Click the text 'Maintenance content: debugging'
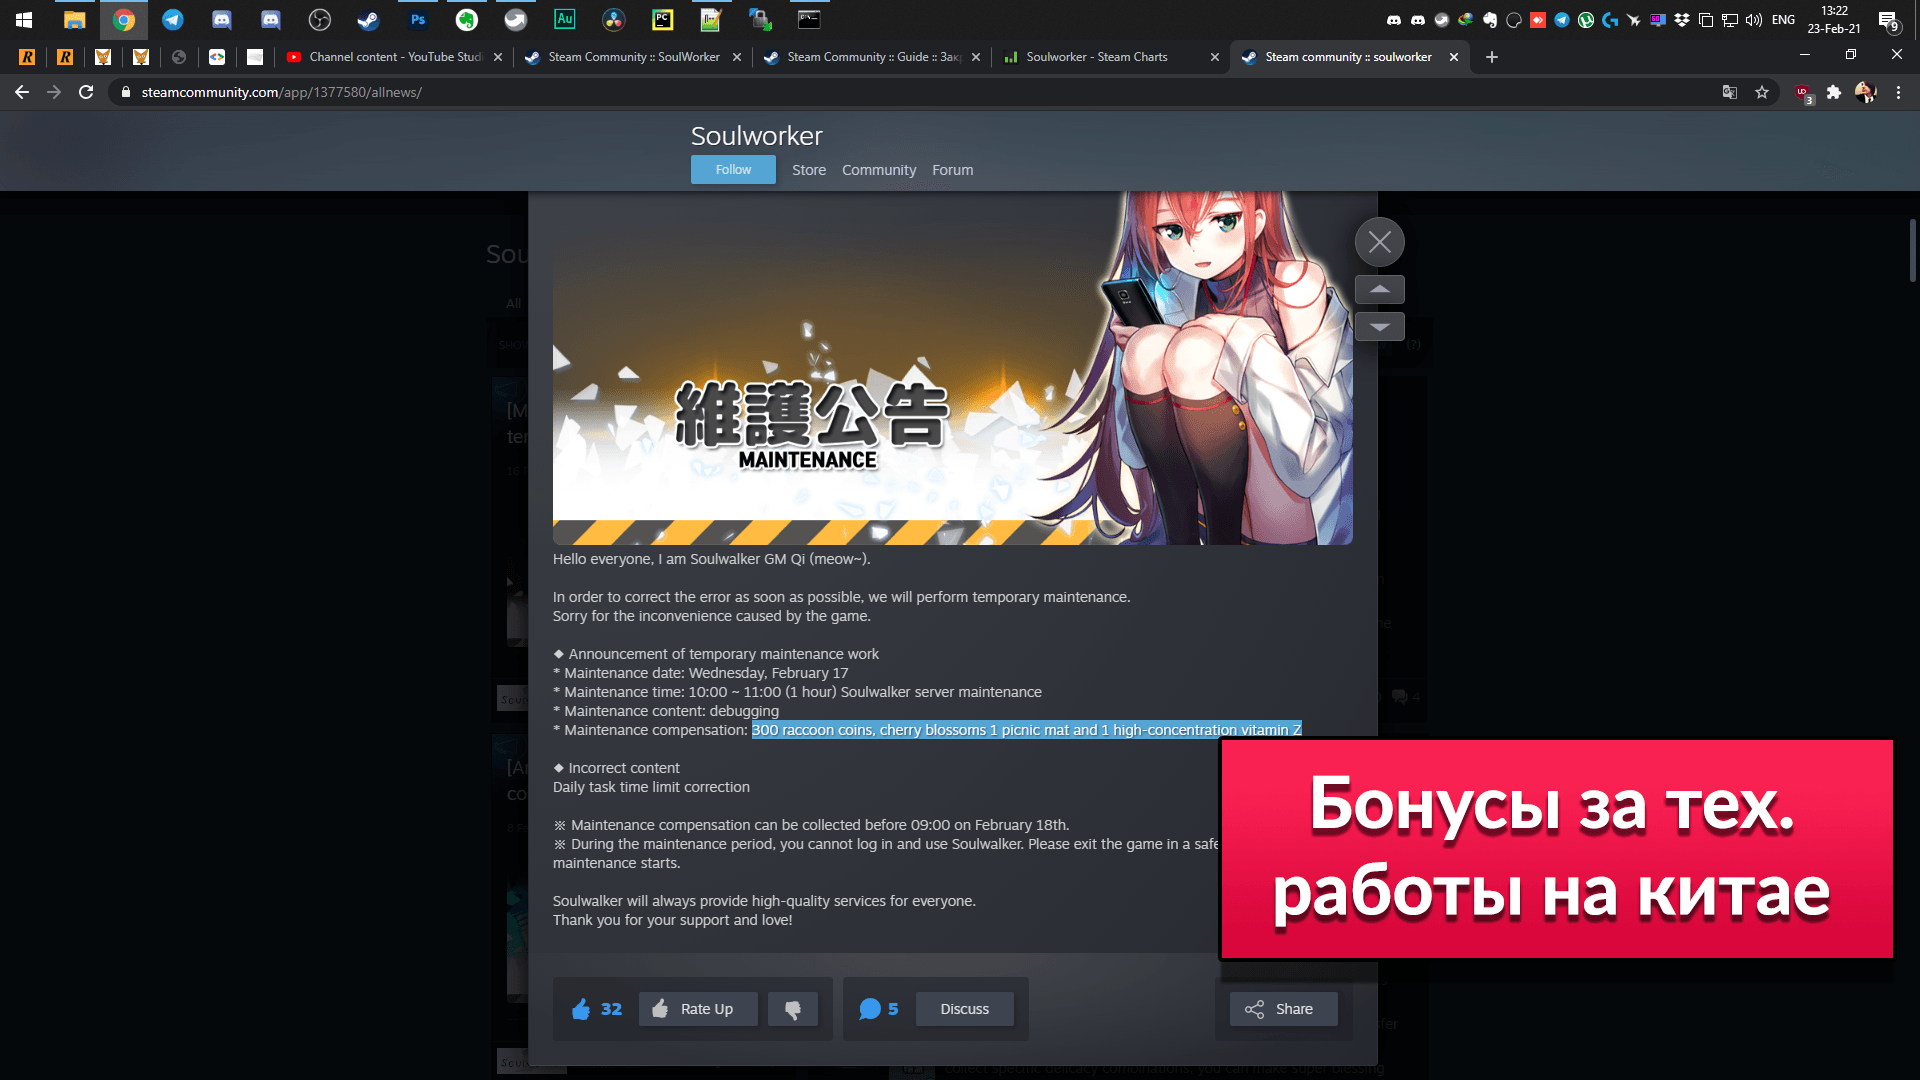The height and width of the screenshot is (1080, 1920). pos(671,711)
